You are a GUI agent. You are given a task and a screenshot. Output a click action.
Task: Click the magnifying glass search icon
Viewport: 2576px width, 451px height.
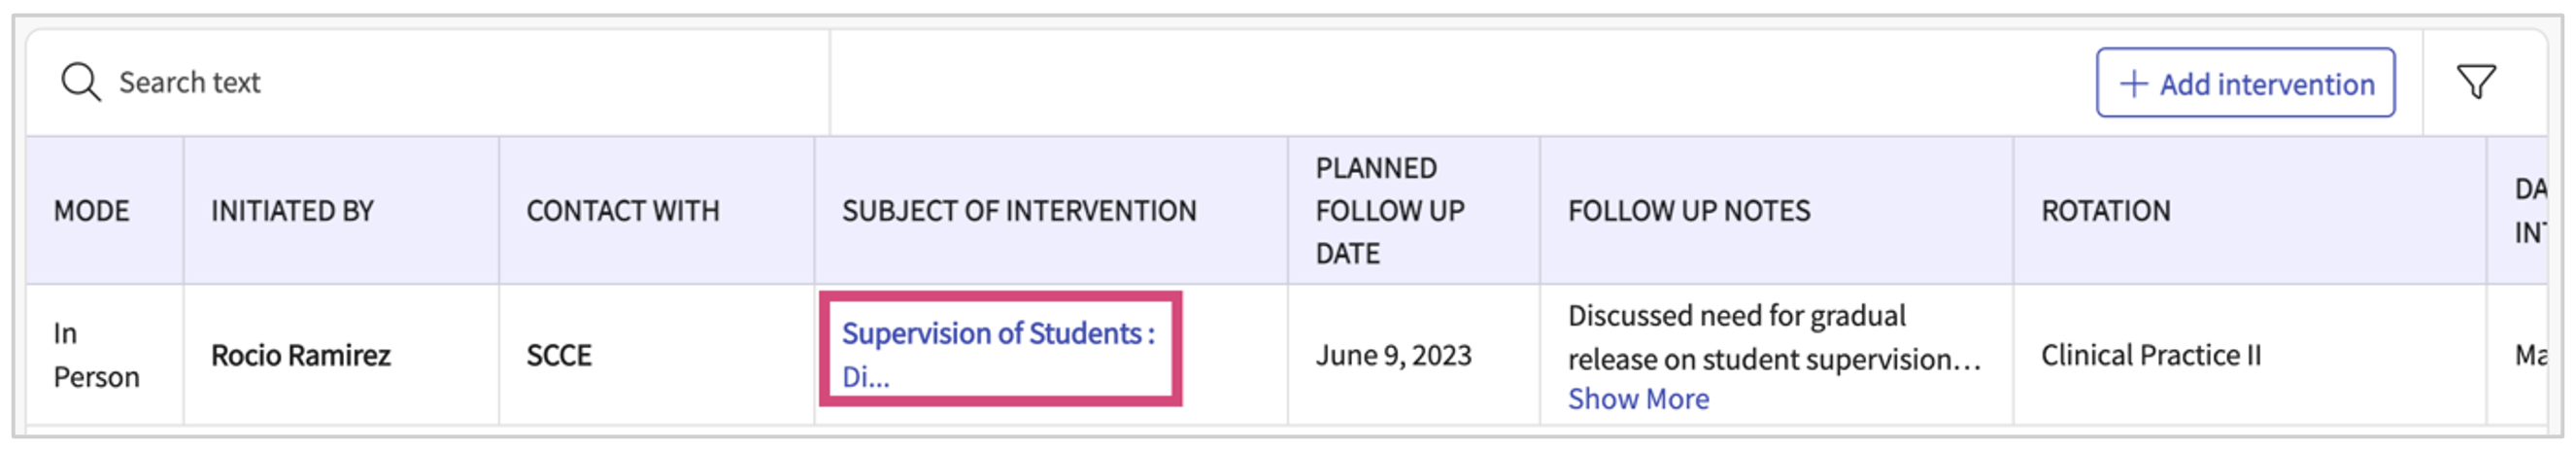pyautogui.click(x=81, y=82)
